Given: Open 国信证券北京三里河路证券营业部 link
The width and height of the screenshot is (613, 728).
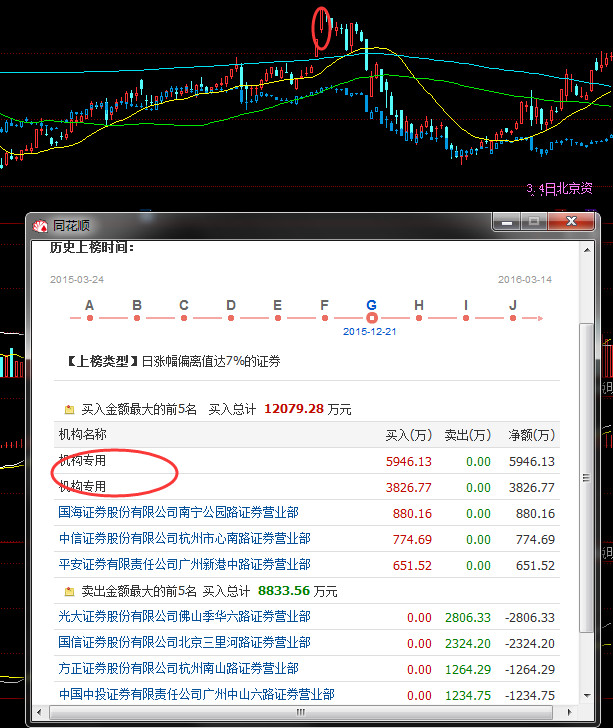Looking at the screenshot, I should (x=184, y=643).
